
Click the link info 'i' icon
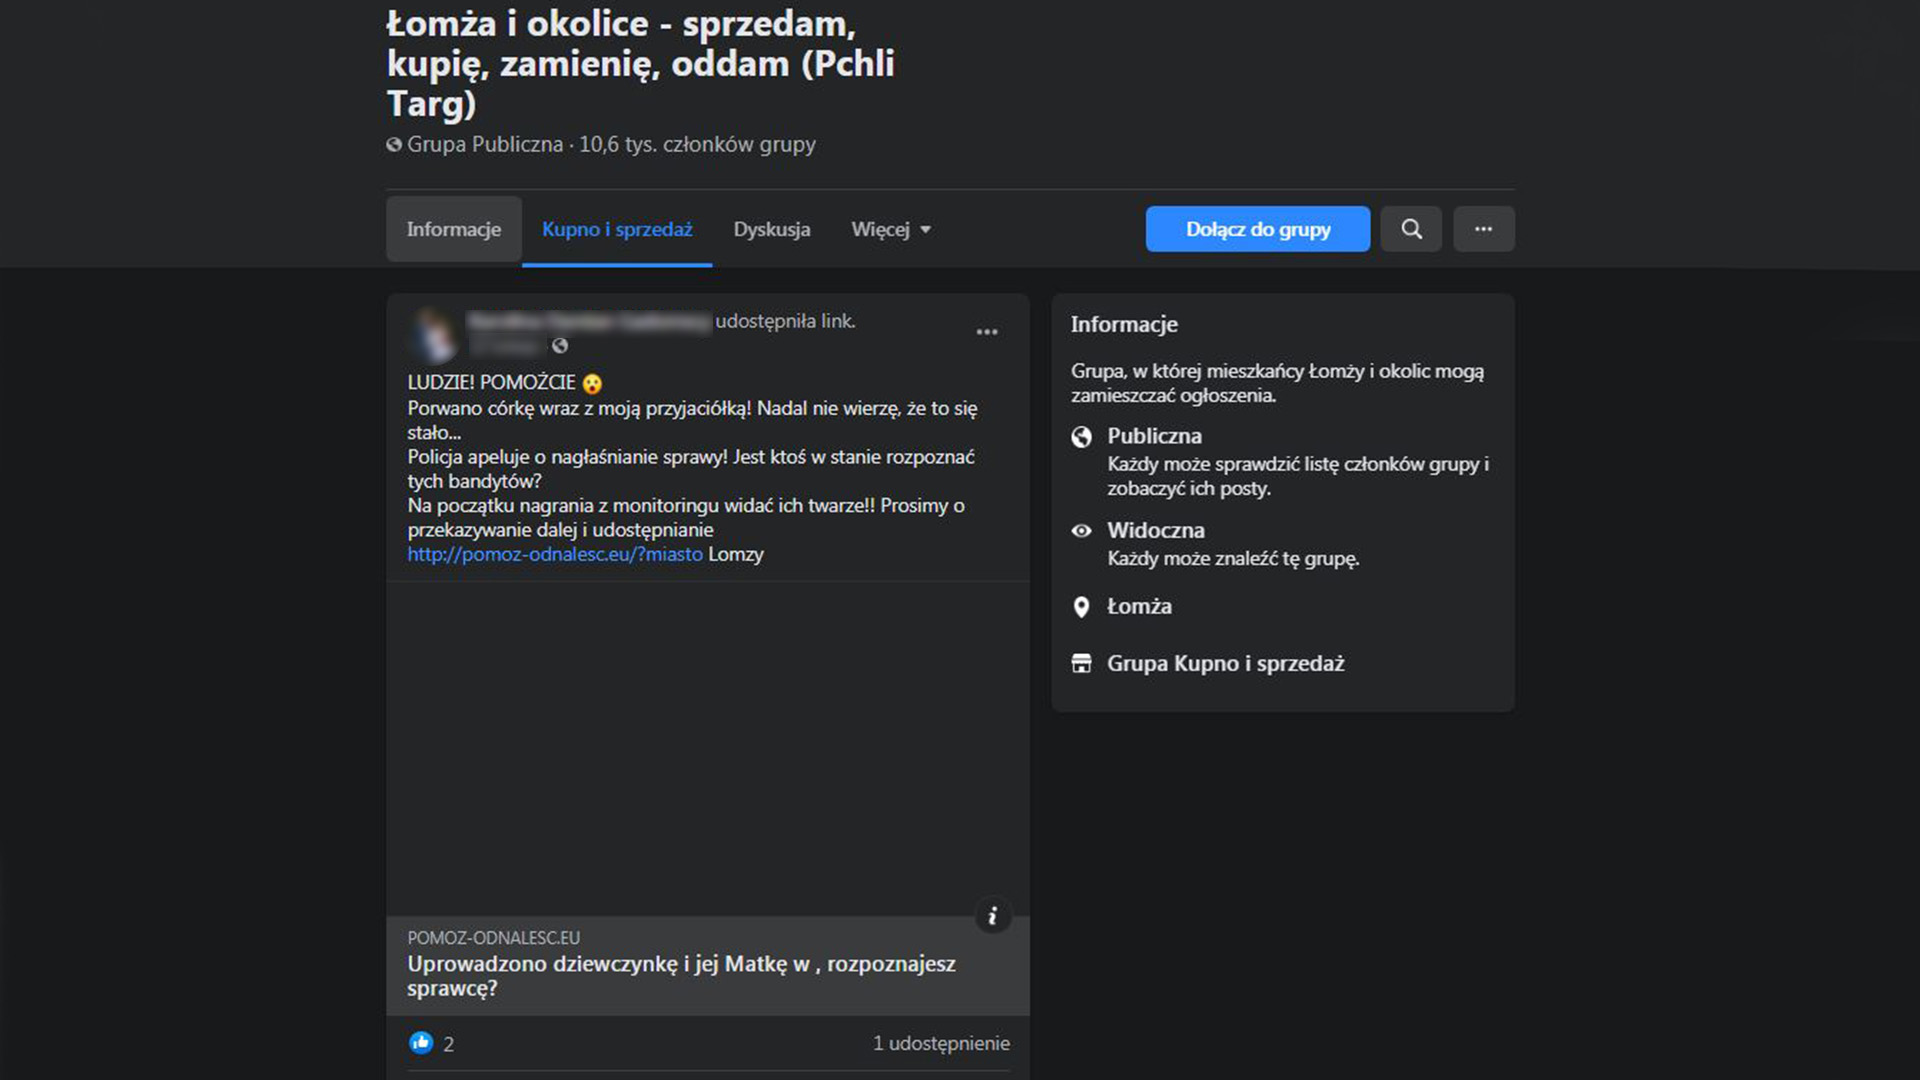(992, 916)
